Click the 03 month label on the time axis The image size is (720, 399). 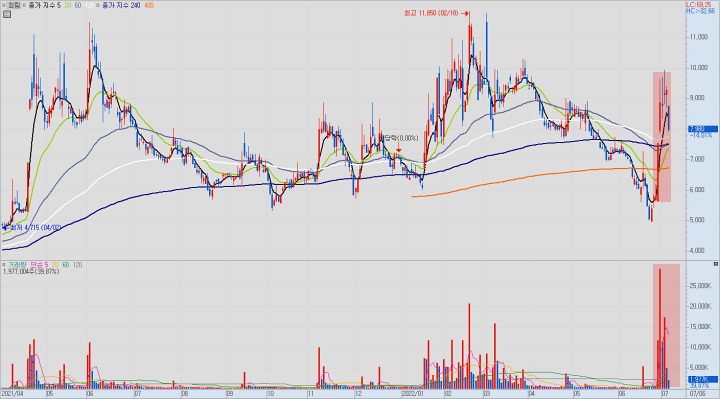486,394
